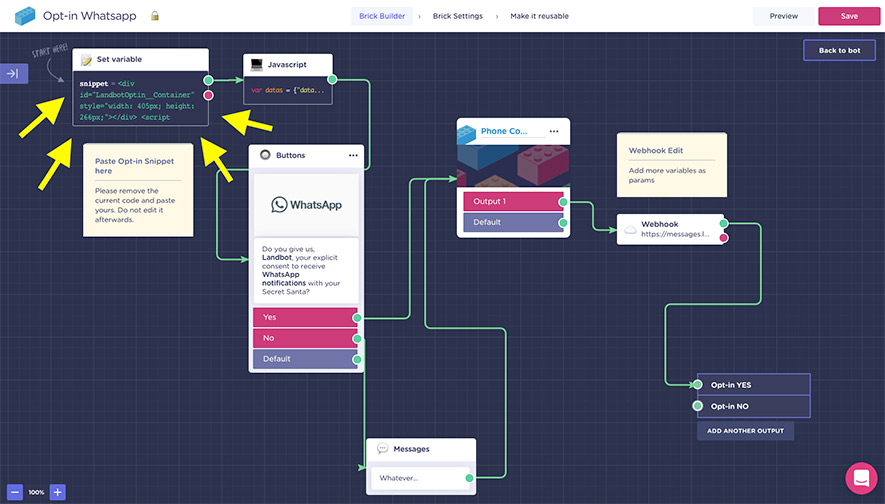Open the snippet variable code field
This screenshot has width=885, height=504.
click(140, 100)
